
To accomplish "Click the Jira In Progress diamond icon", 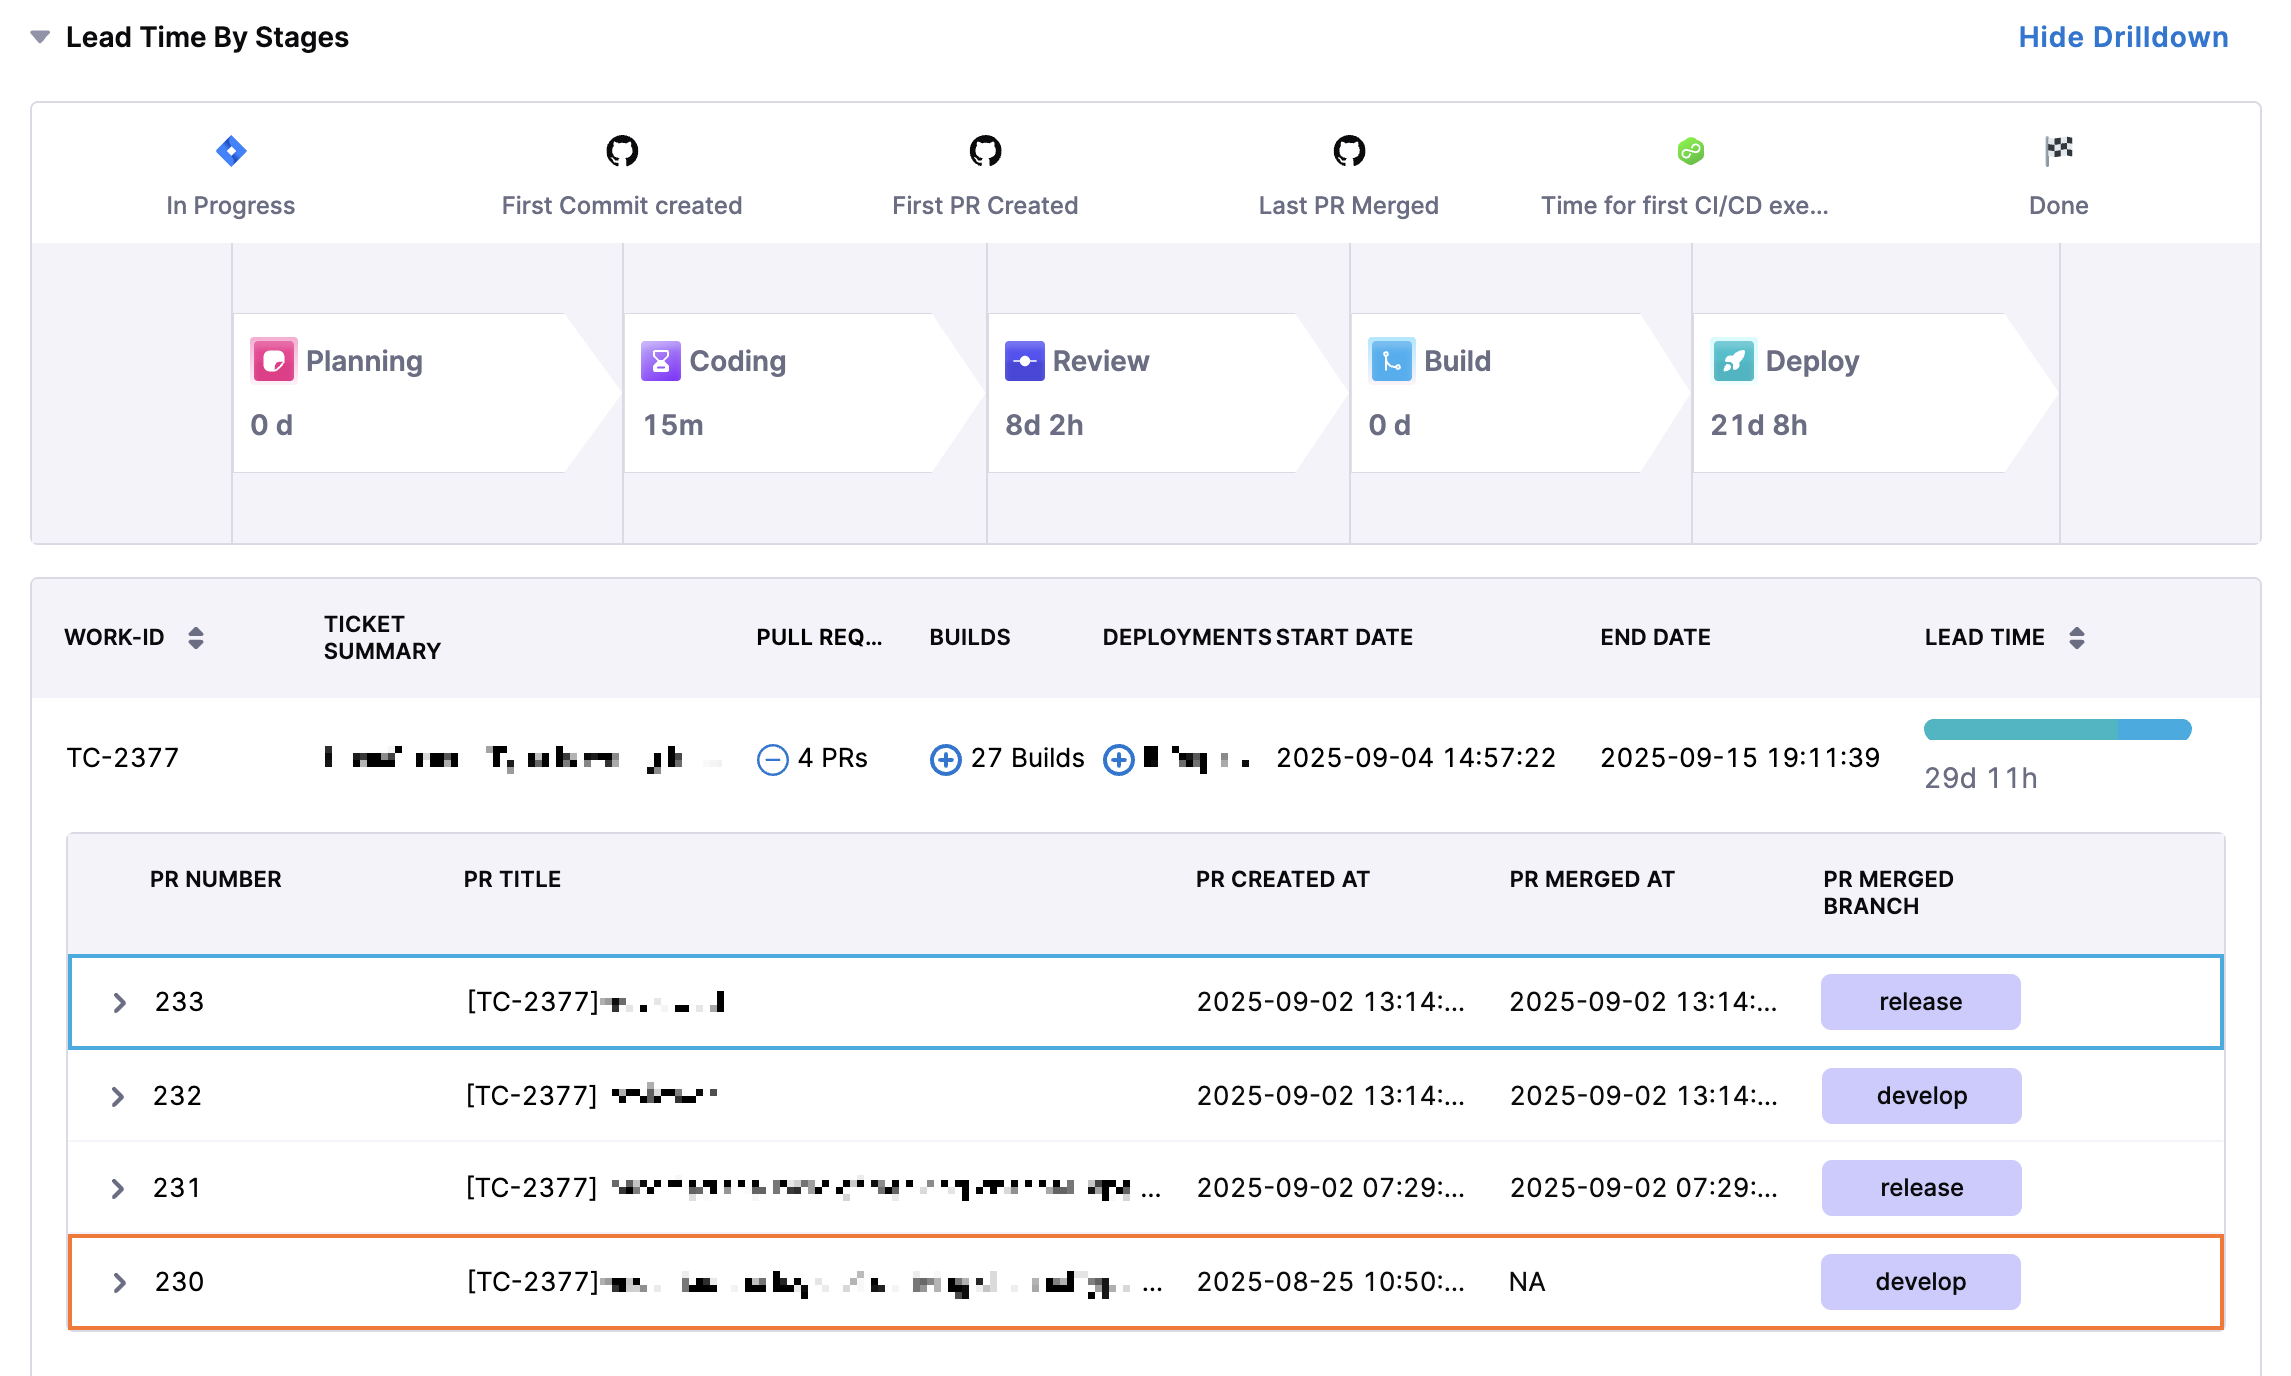I will (231, 151).
